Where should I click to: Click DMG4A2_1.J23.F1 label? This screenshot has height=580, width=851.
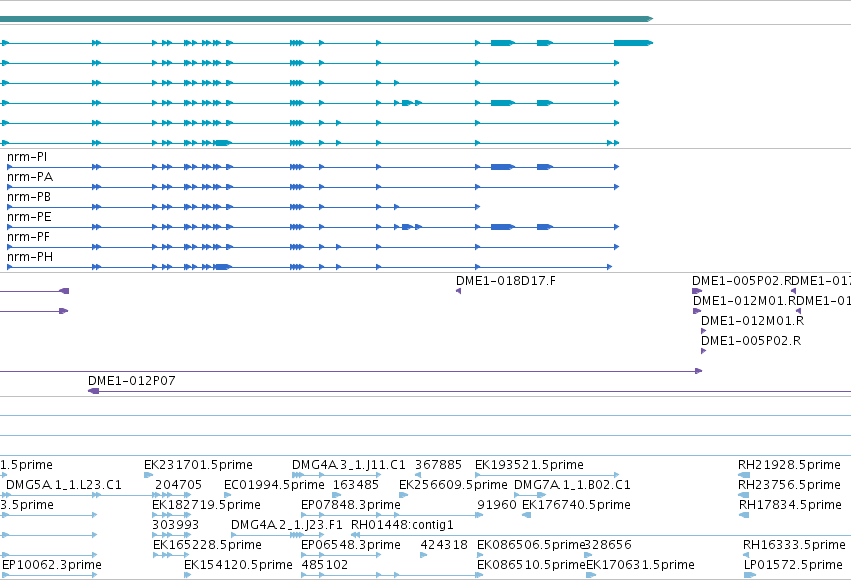coord(287,525)
